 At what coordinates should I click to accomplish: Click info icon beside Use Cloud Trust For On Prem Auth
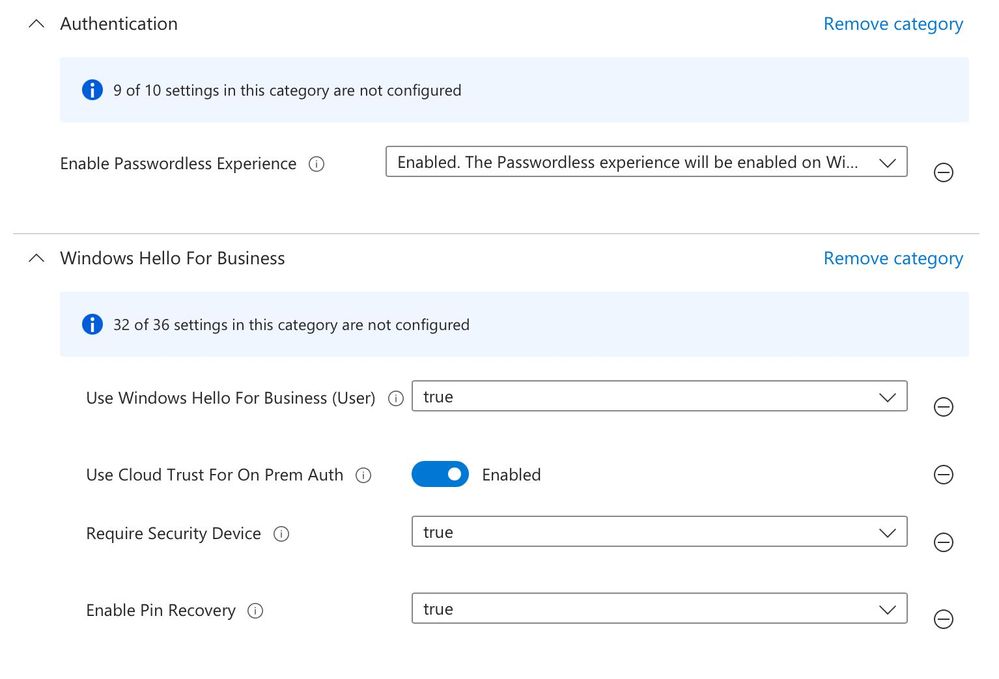pos(364,475)
